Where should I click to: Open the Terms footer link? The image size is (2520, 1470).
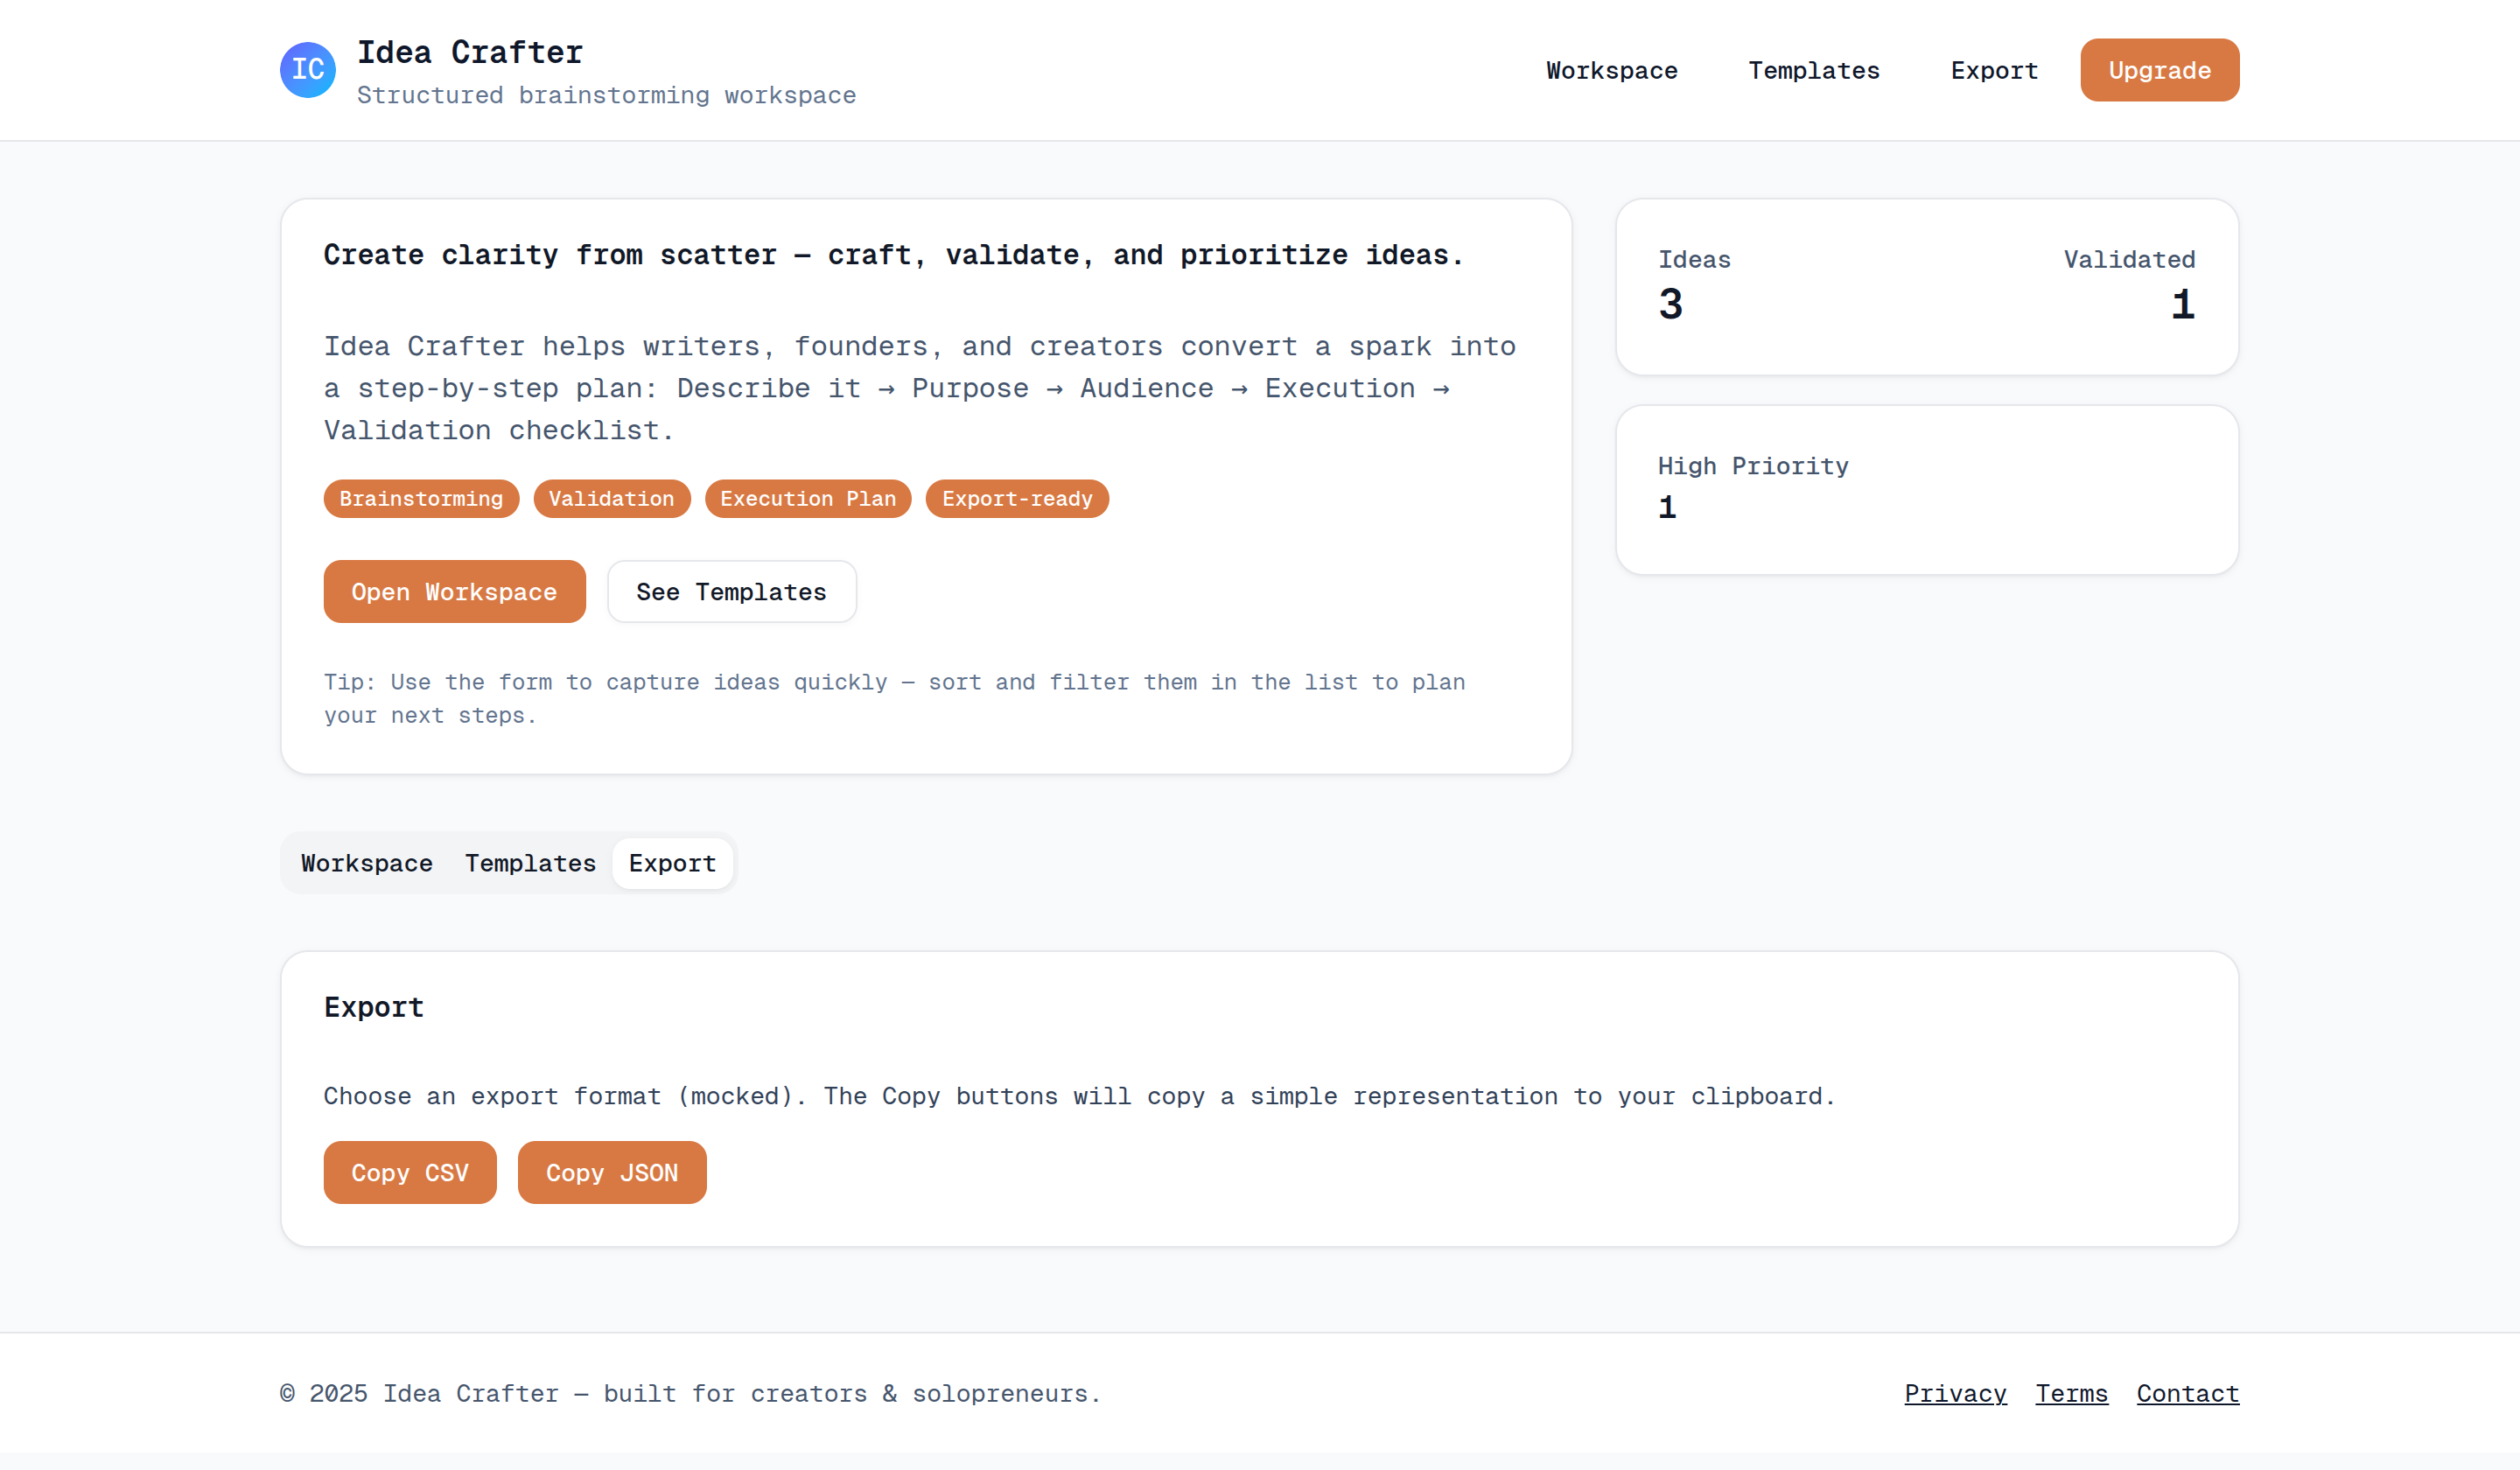[2070, 1393]
